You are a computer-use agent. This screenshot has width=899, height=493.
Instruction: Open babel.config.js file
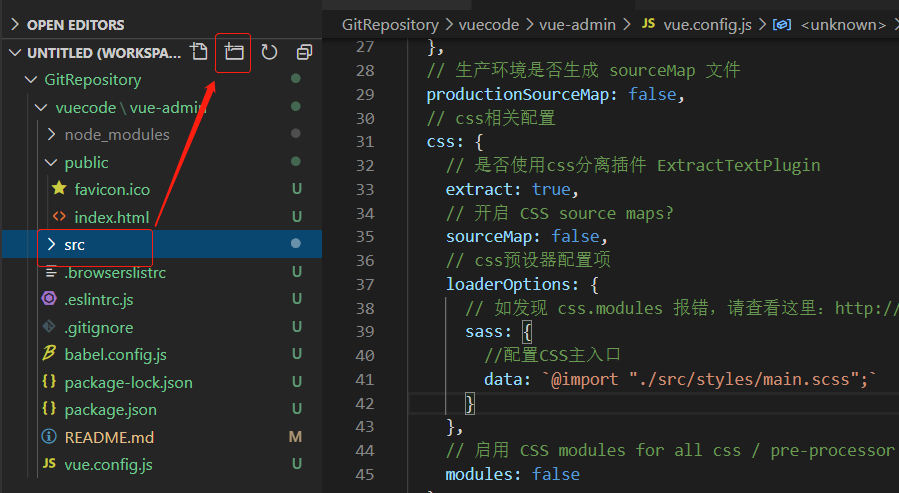coord(116,355)
